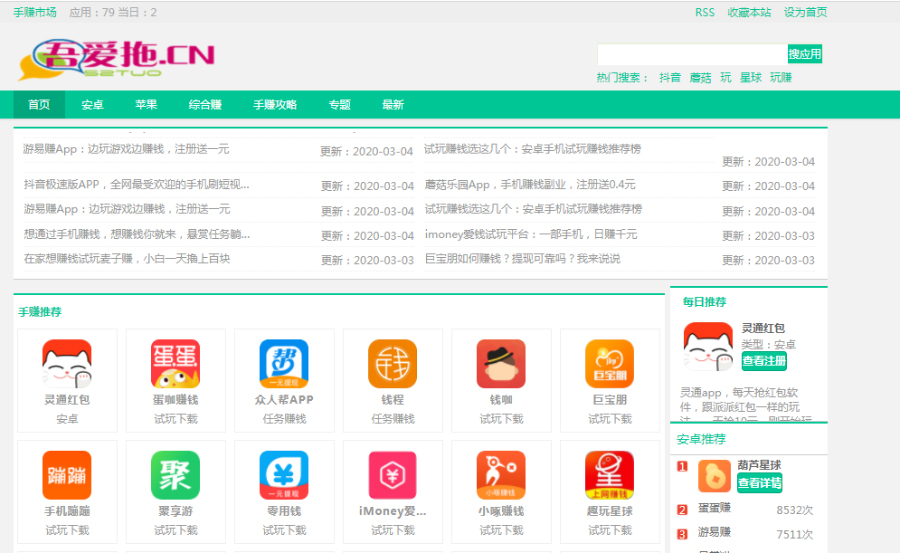This screenshot has height=553, width=900.
Task: Select hot search term 抖音
Action: pos(670,78)
